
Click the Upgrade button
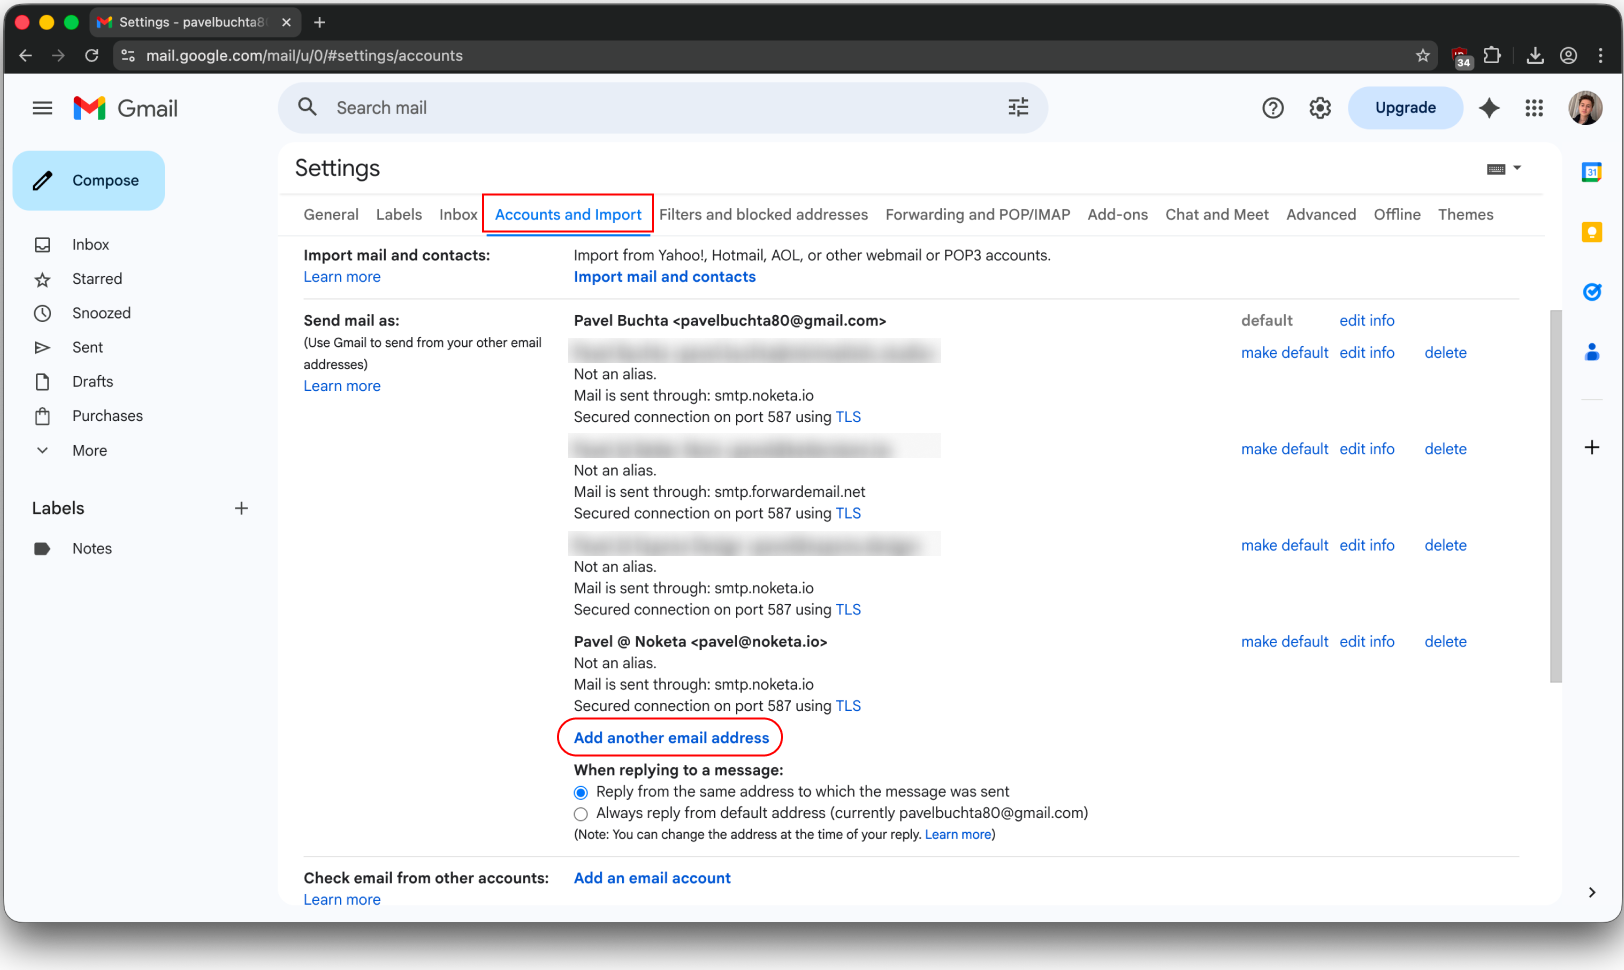tap(1405, 107)
